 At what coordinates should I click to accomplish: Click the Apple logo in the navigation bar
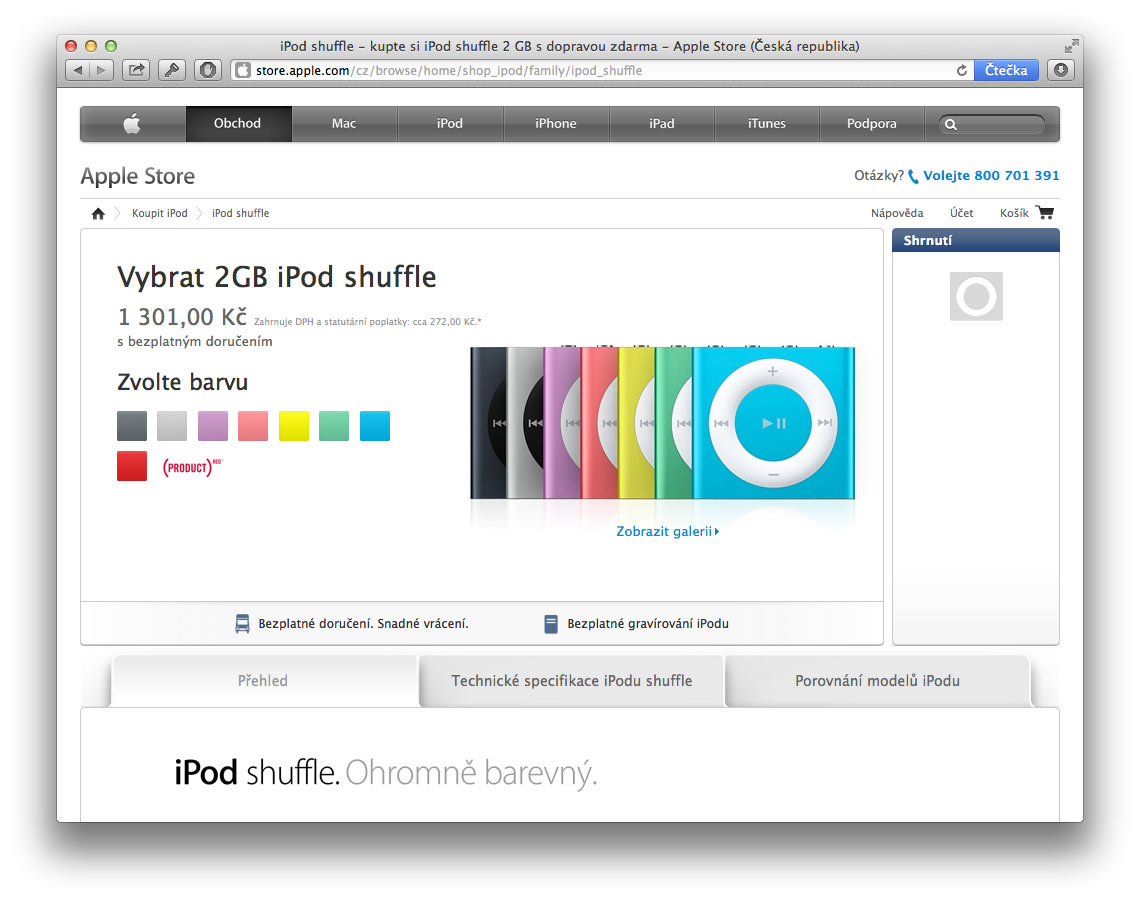click(x=132, y=124)
